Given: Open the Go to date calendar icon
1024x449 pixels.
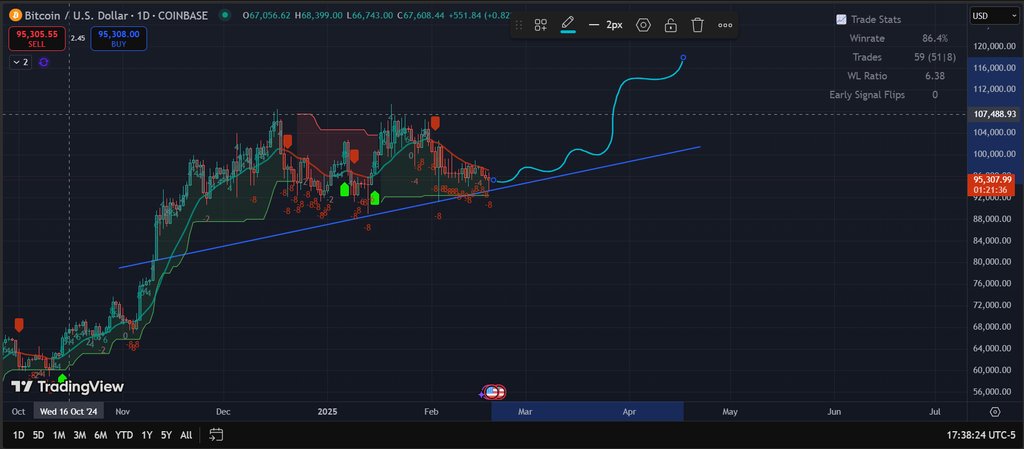Looking at the screenshot, I should pos(216,435).
